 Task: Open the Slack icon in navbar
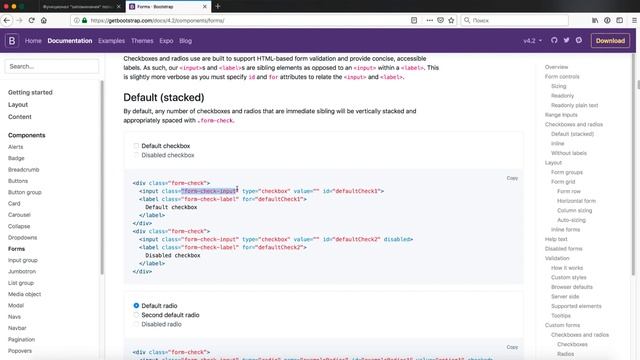click(579, 40)
